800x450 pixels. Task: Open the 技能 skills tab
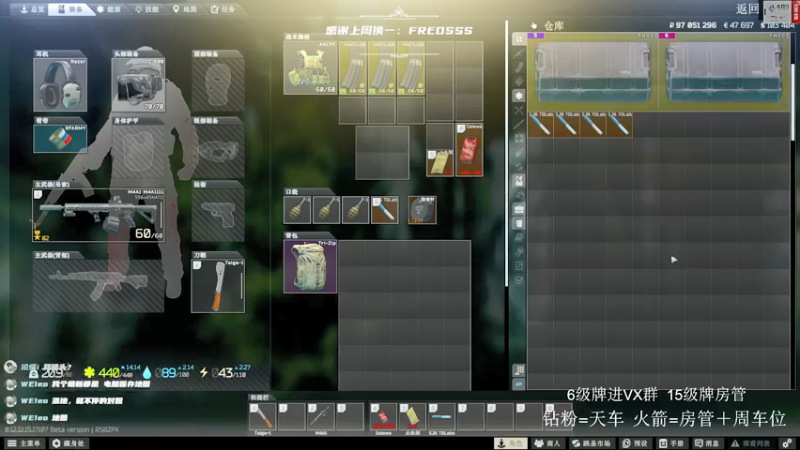pos(146,9)
